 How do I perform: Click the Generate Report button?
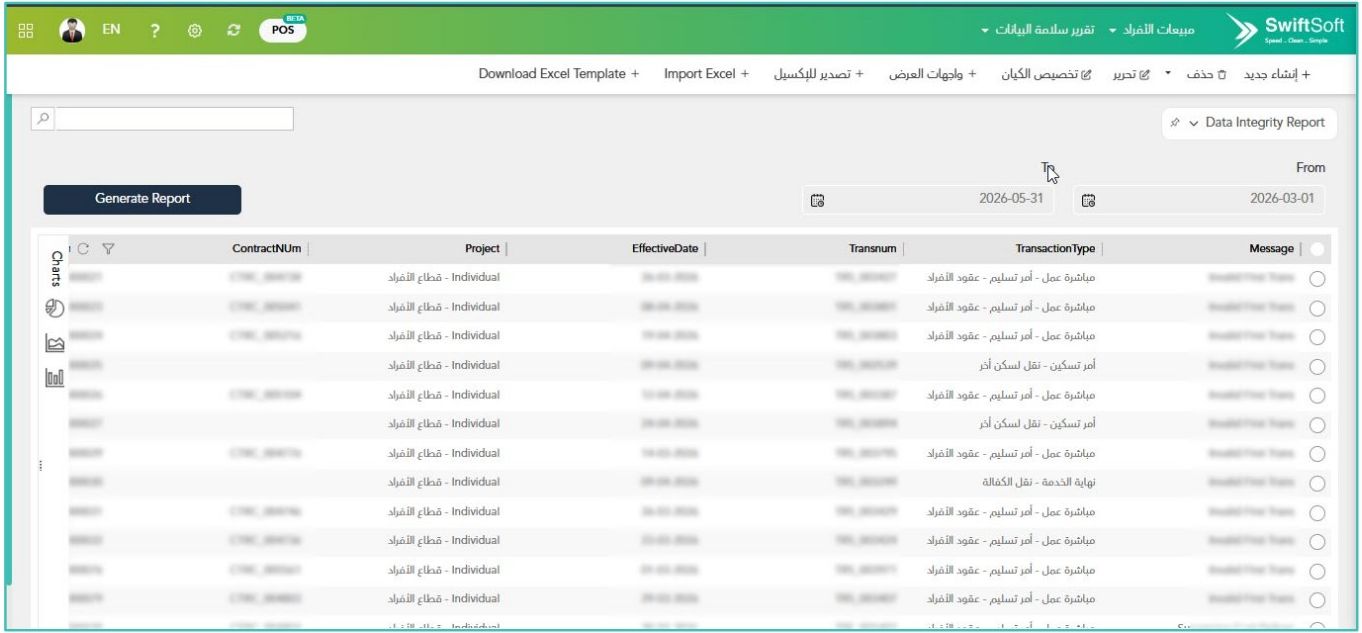click(x=142, y=199)
